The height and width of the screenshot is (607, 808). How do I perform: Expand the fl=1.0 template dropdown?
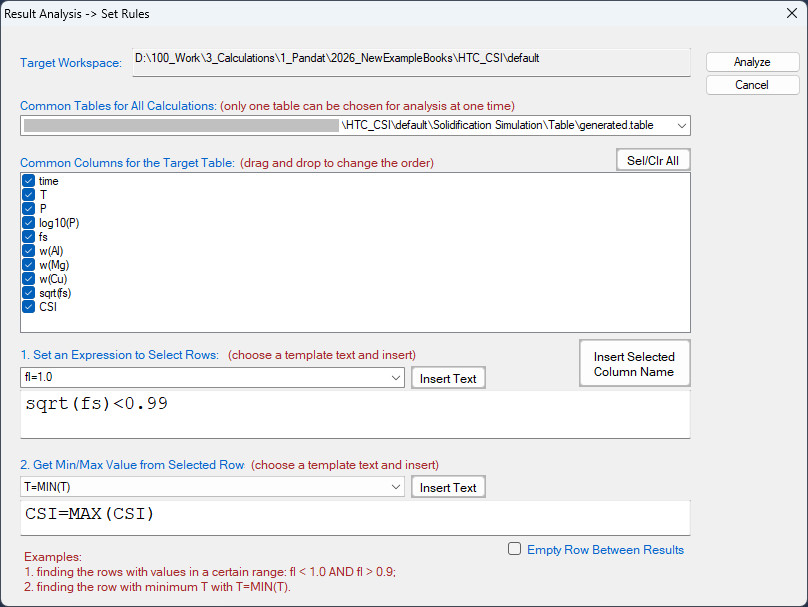(x=397, y=378)
